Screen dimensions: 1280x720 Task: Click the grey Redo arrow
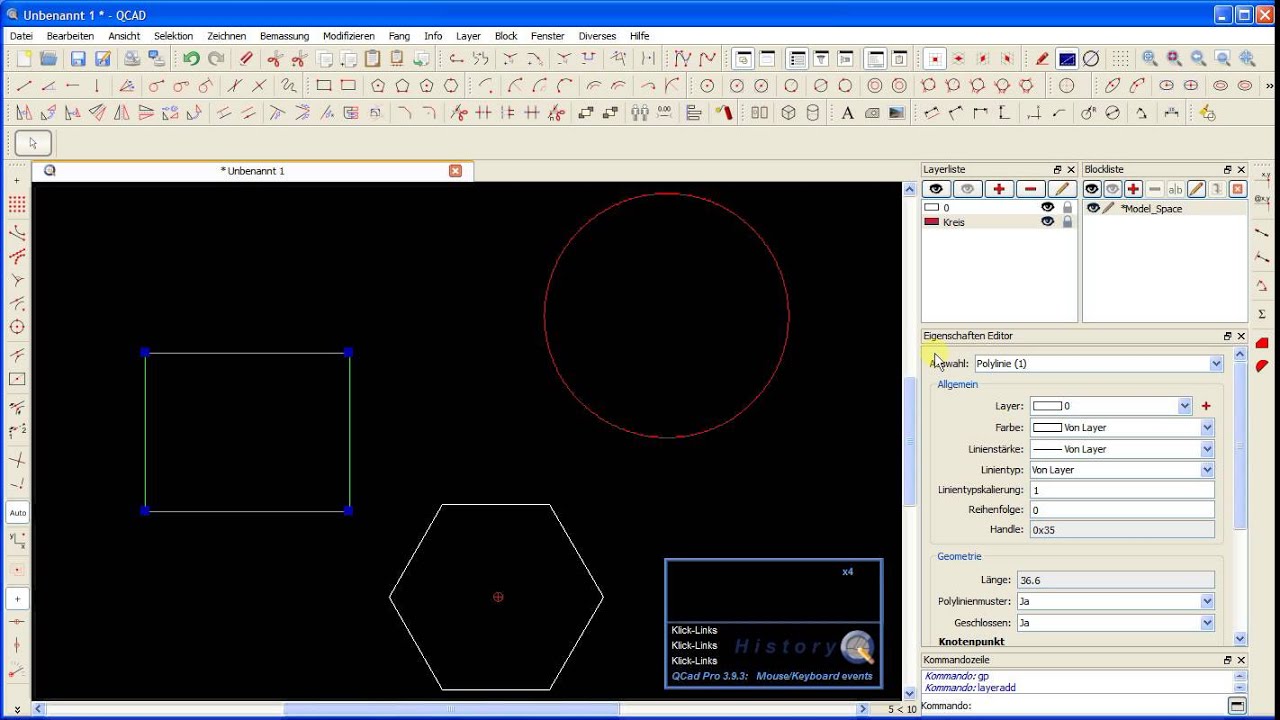(216, 59)
